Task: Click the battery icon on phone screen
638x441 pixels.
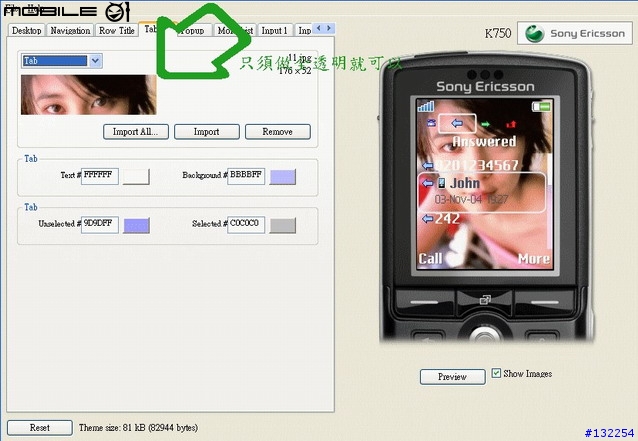Action: 541,107
